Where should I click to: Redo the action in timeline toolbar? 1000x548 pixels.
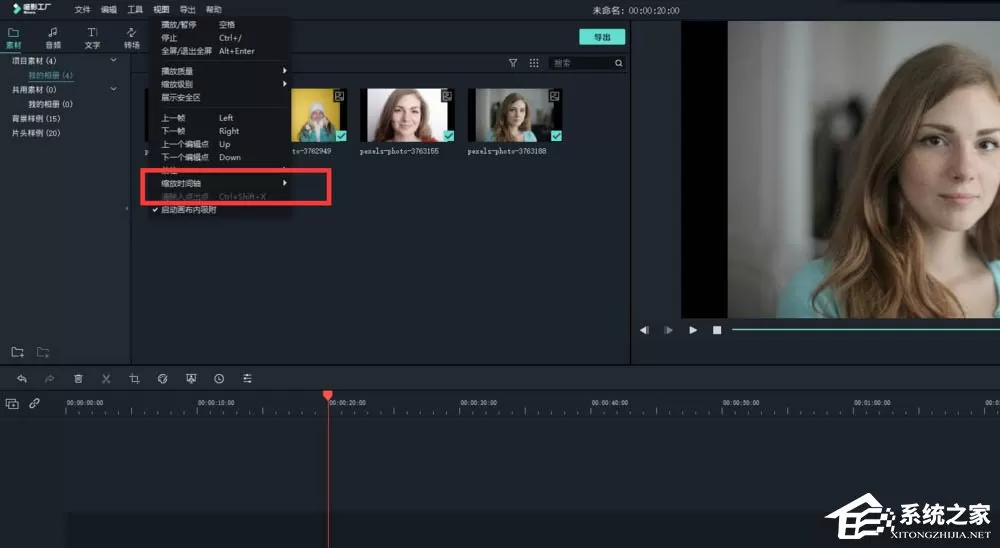(x=49, y=379)
